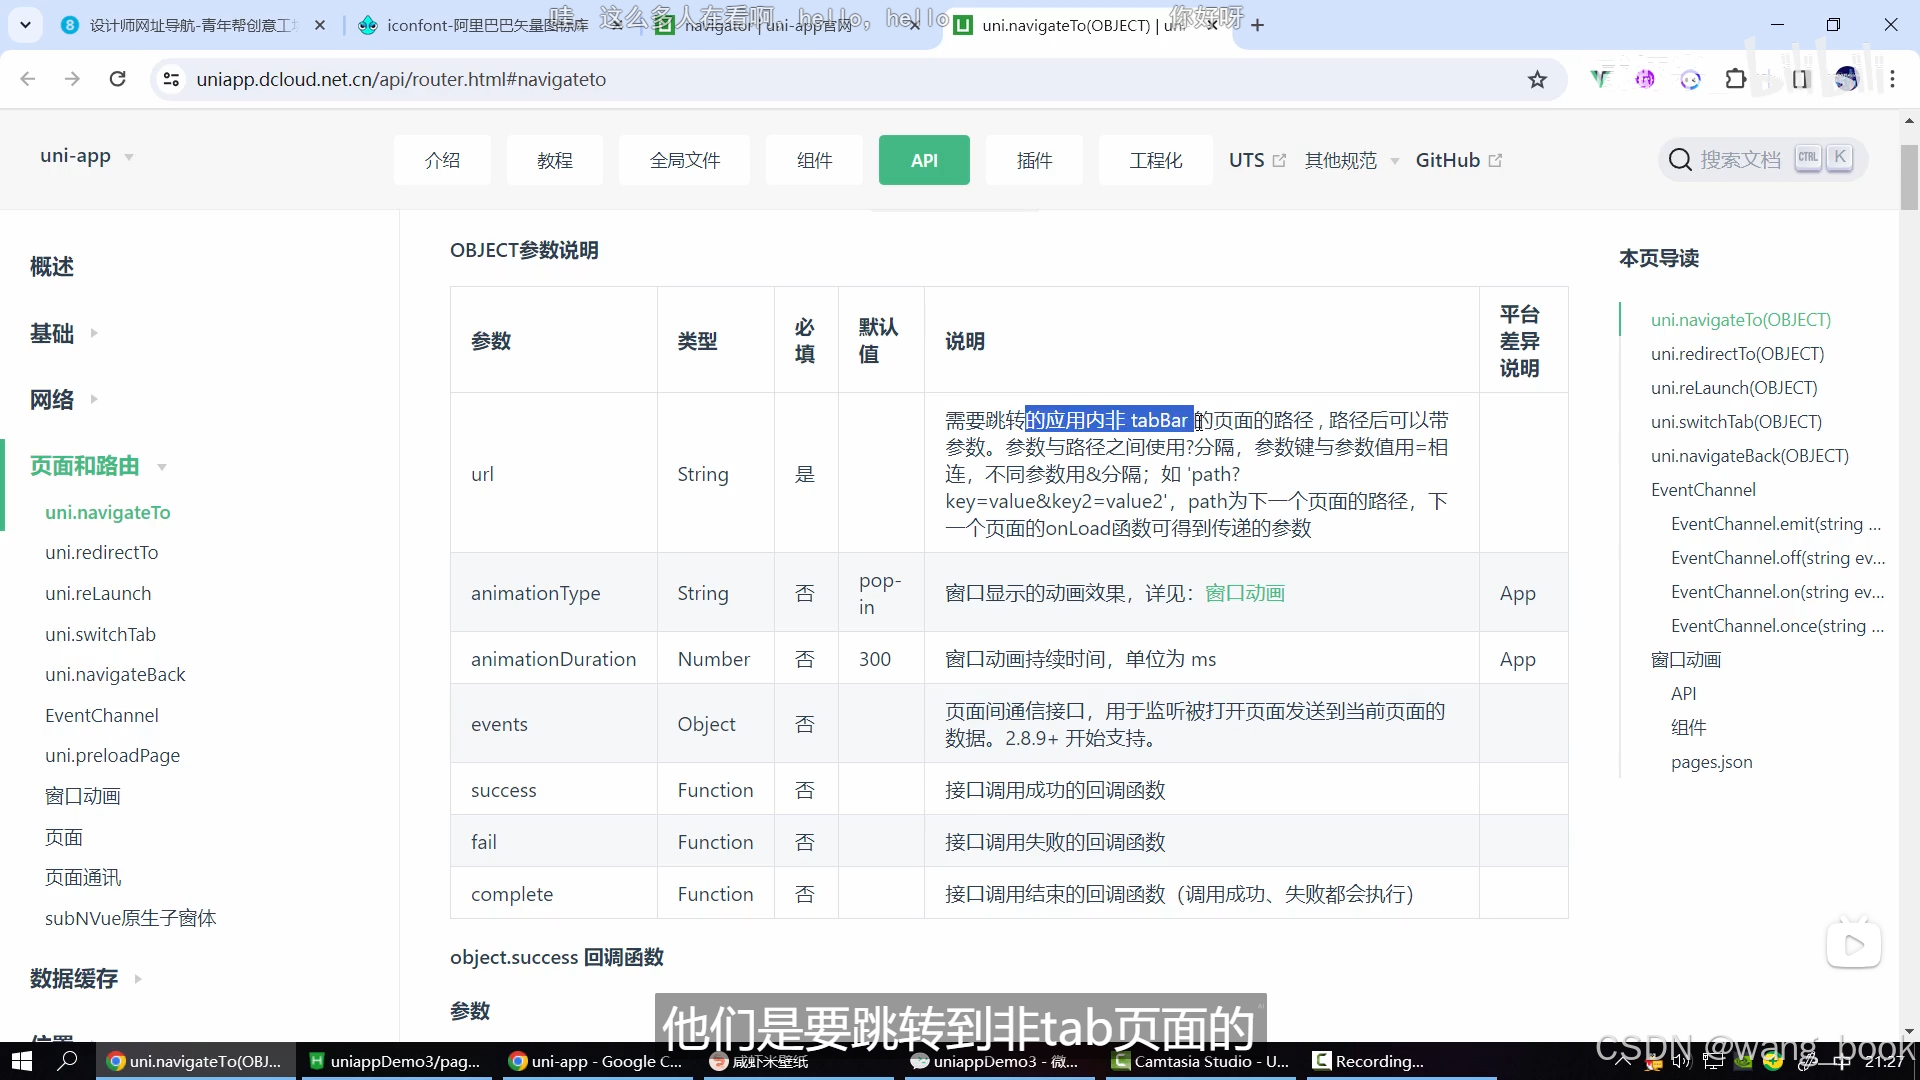The image size is (1920, 1080).
Task: Open the browser extensions puzzle icon
Action: [x=1736, y=79]
